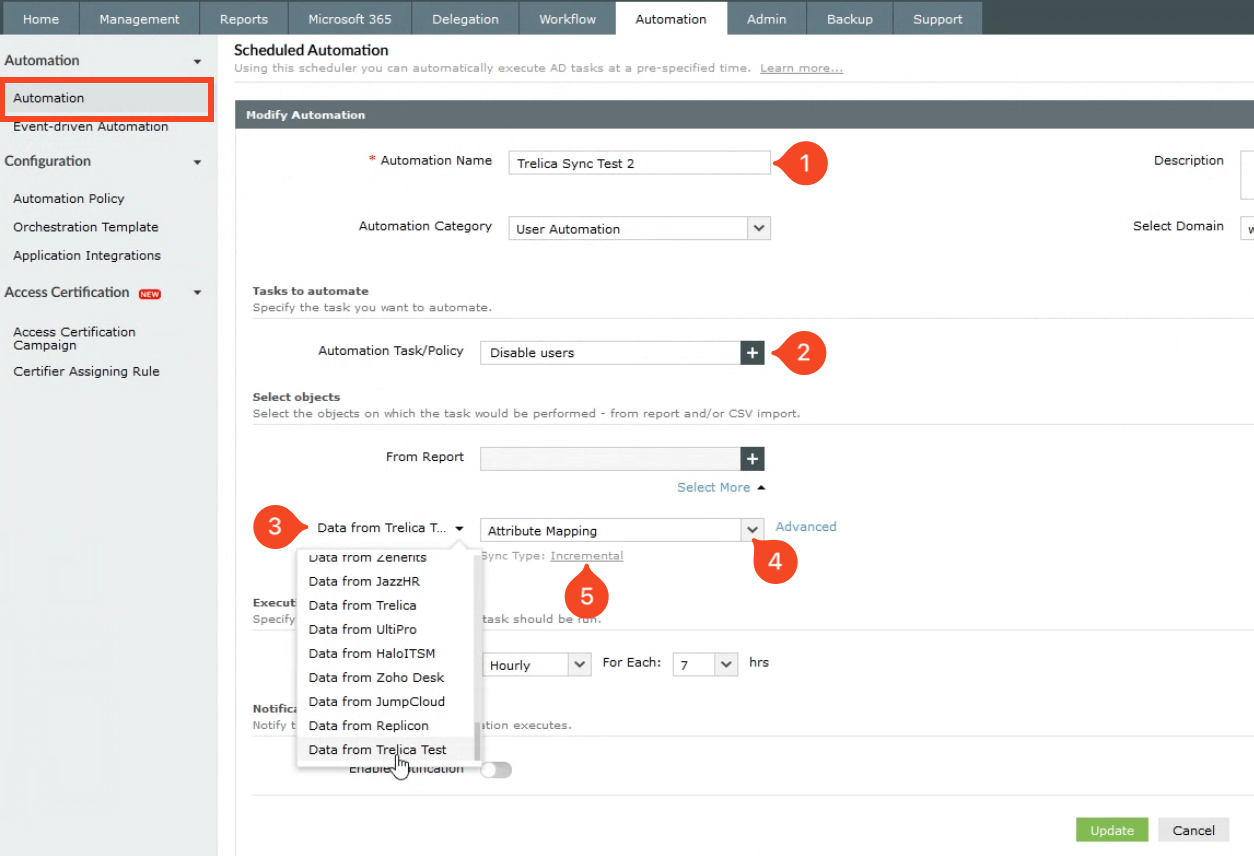Click the Automation Name input field
This screenshot has width=1254, height=856.
point(639,163)
